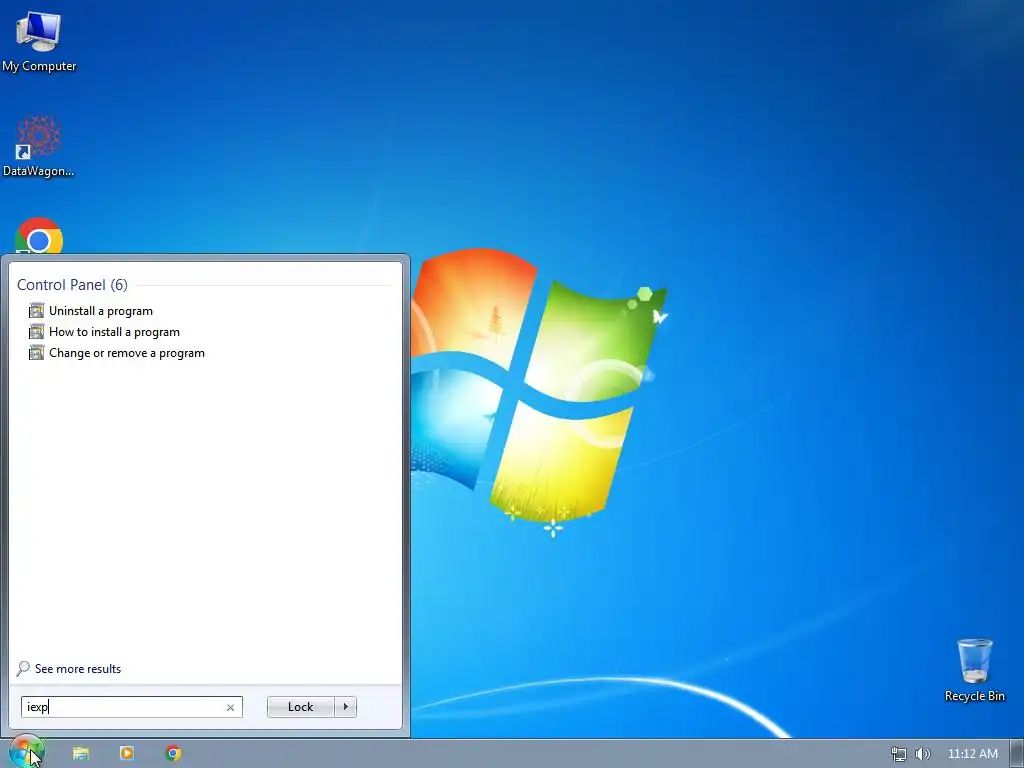Screen dimensions: 1024x768
Task: Clear the search box with the X
Action: coord(231,707)
